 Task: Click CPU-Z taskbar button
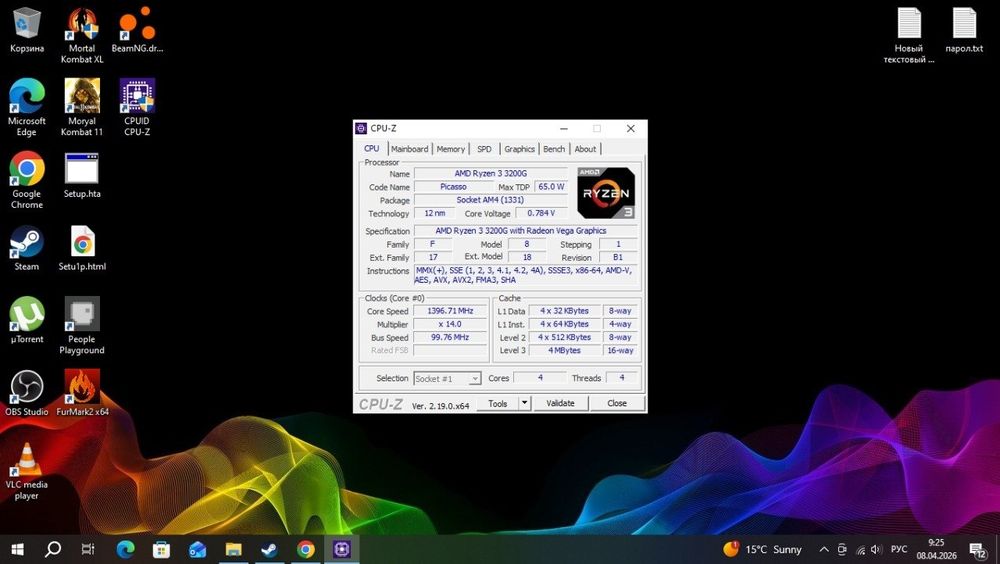pos(342,549)
